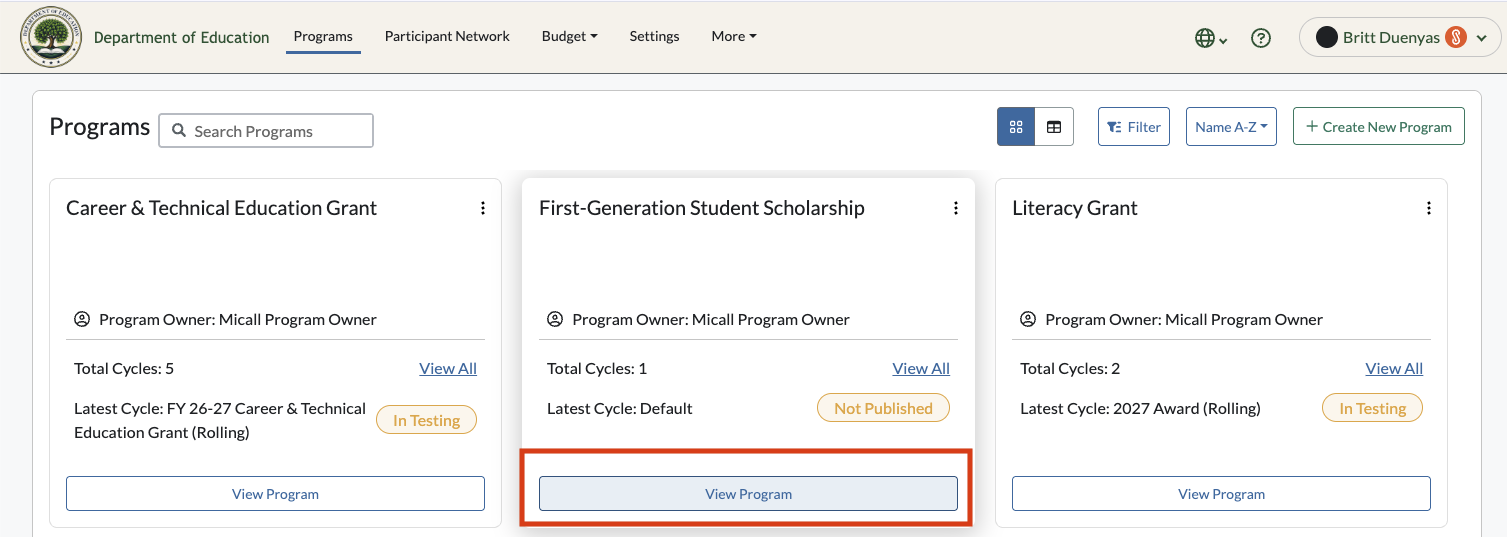The width and height of the screenshot is (1507, 537).
Task: Open Literacy Grant three-dot options menu
Action: (1429, 208)
